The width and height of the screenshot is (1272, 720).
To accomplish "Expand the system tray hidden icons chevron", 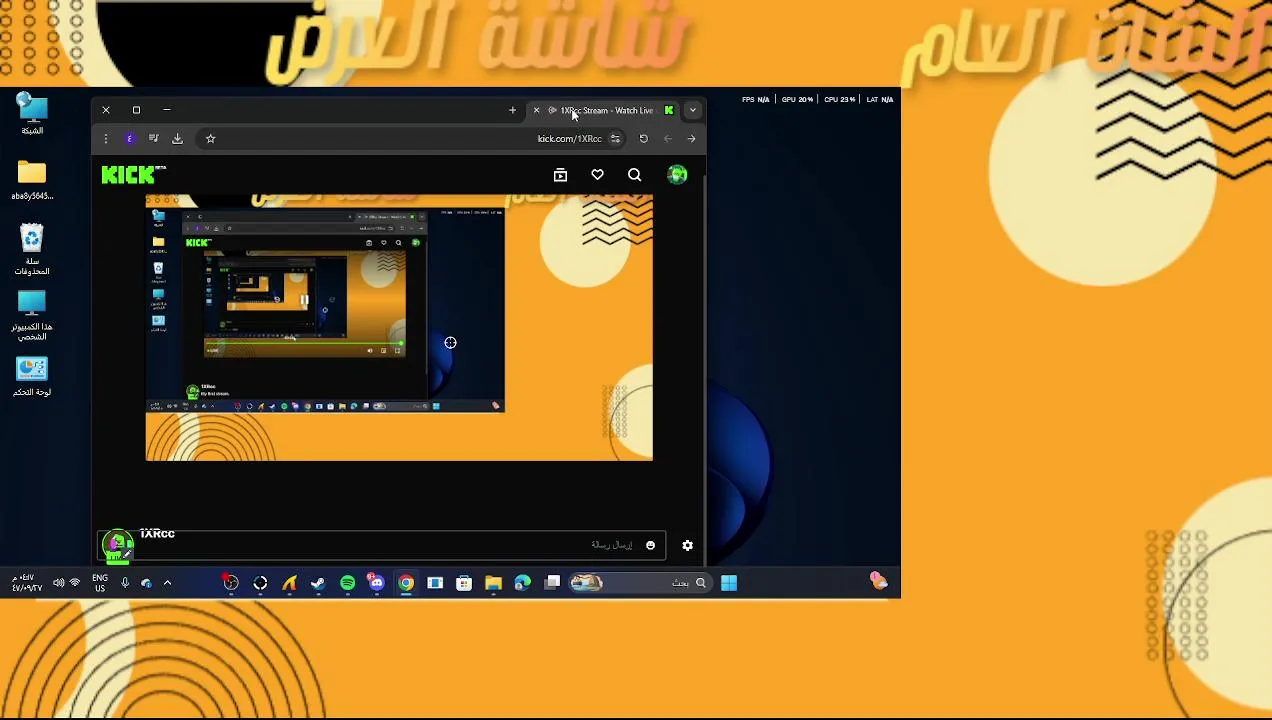I will pos(167,583).
